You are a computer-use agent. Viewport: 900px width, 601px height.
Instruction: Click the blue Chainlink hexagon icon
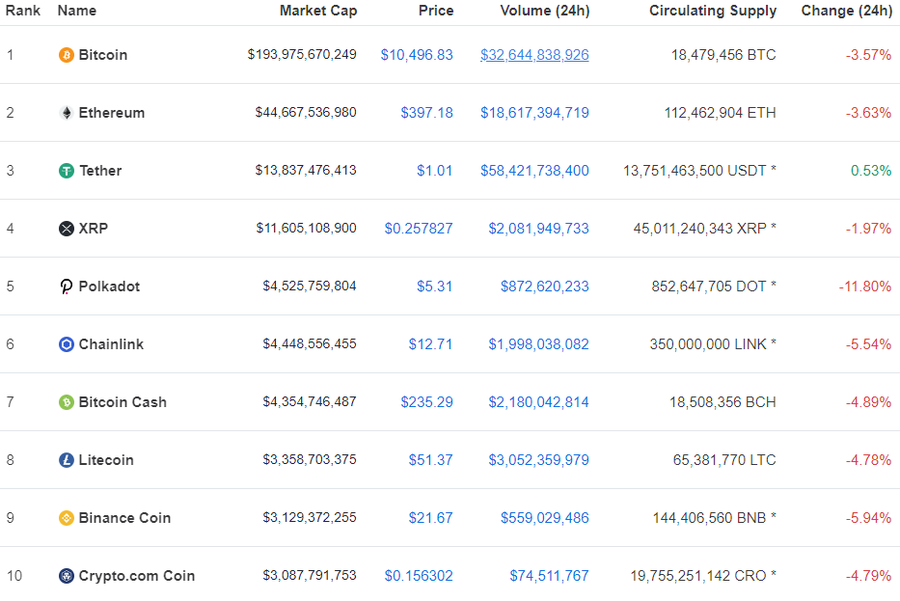[x=67, y=344]
